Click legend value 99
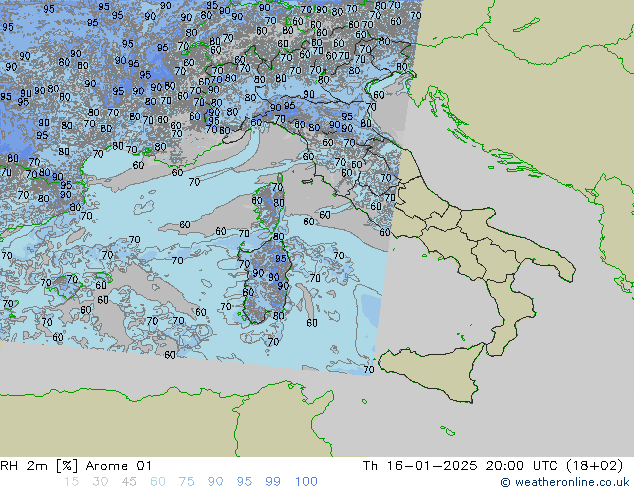Viewport: 634px width, 490px height. click(273, 482)
